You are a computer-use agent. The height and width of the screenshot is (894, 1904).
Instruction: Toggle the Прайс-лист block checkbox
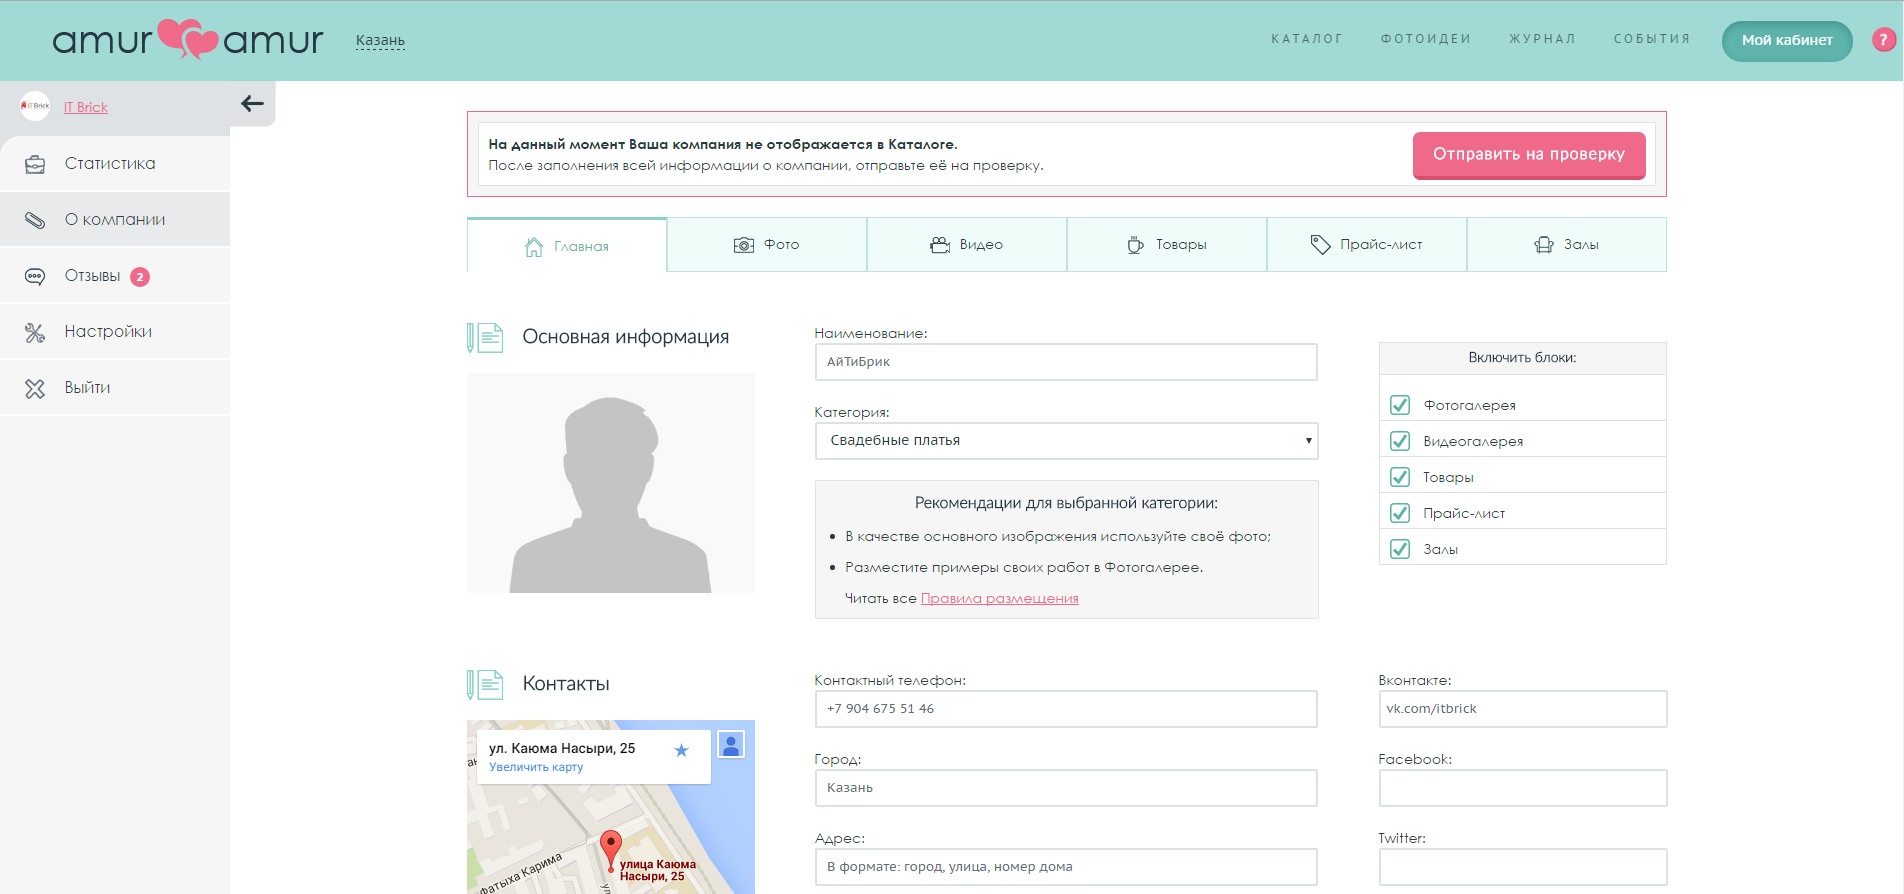[1400, 513]
